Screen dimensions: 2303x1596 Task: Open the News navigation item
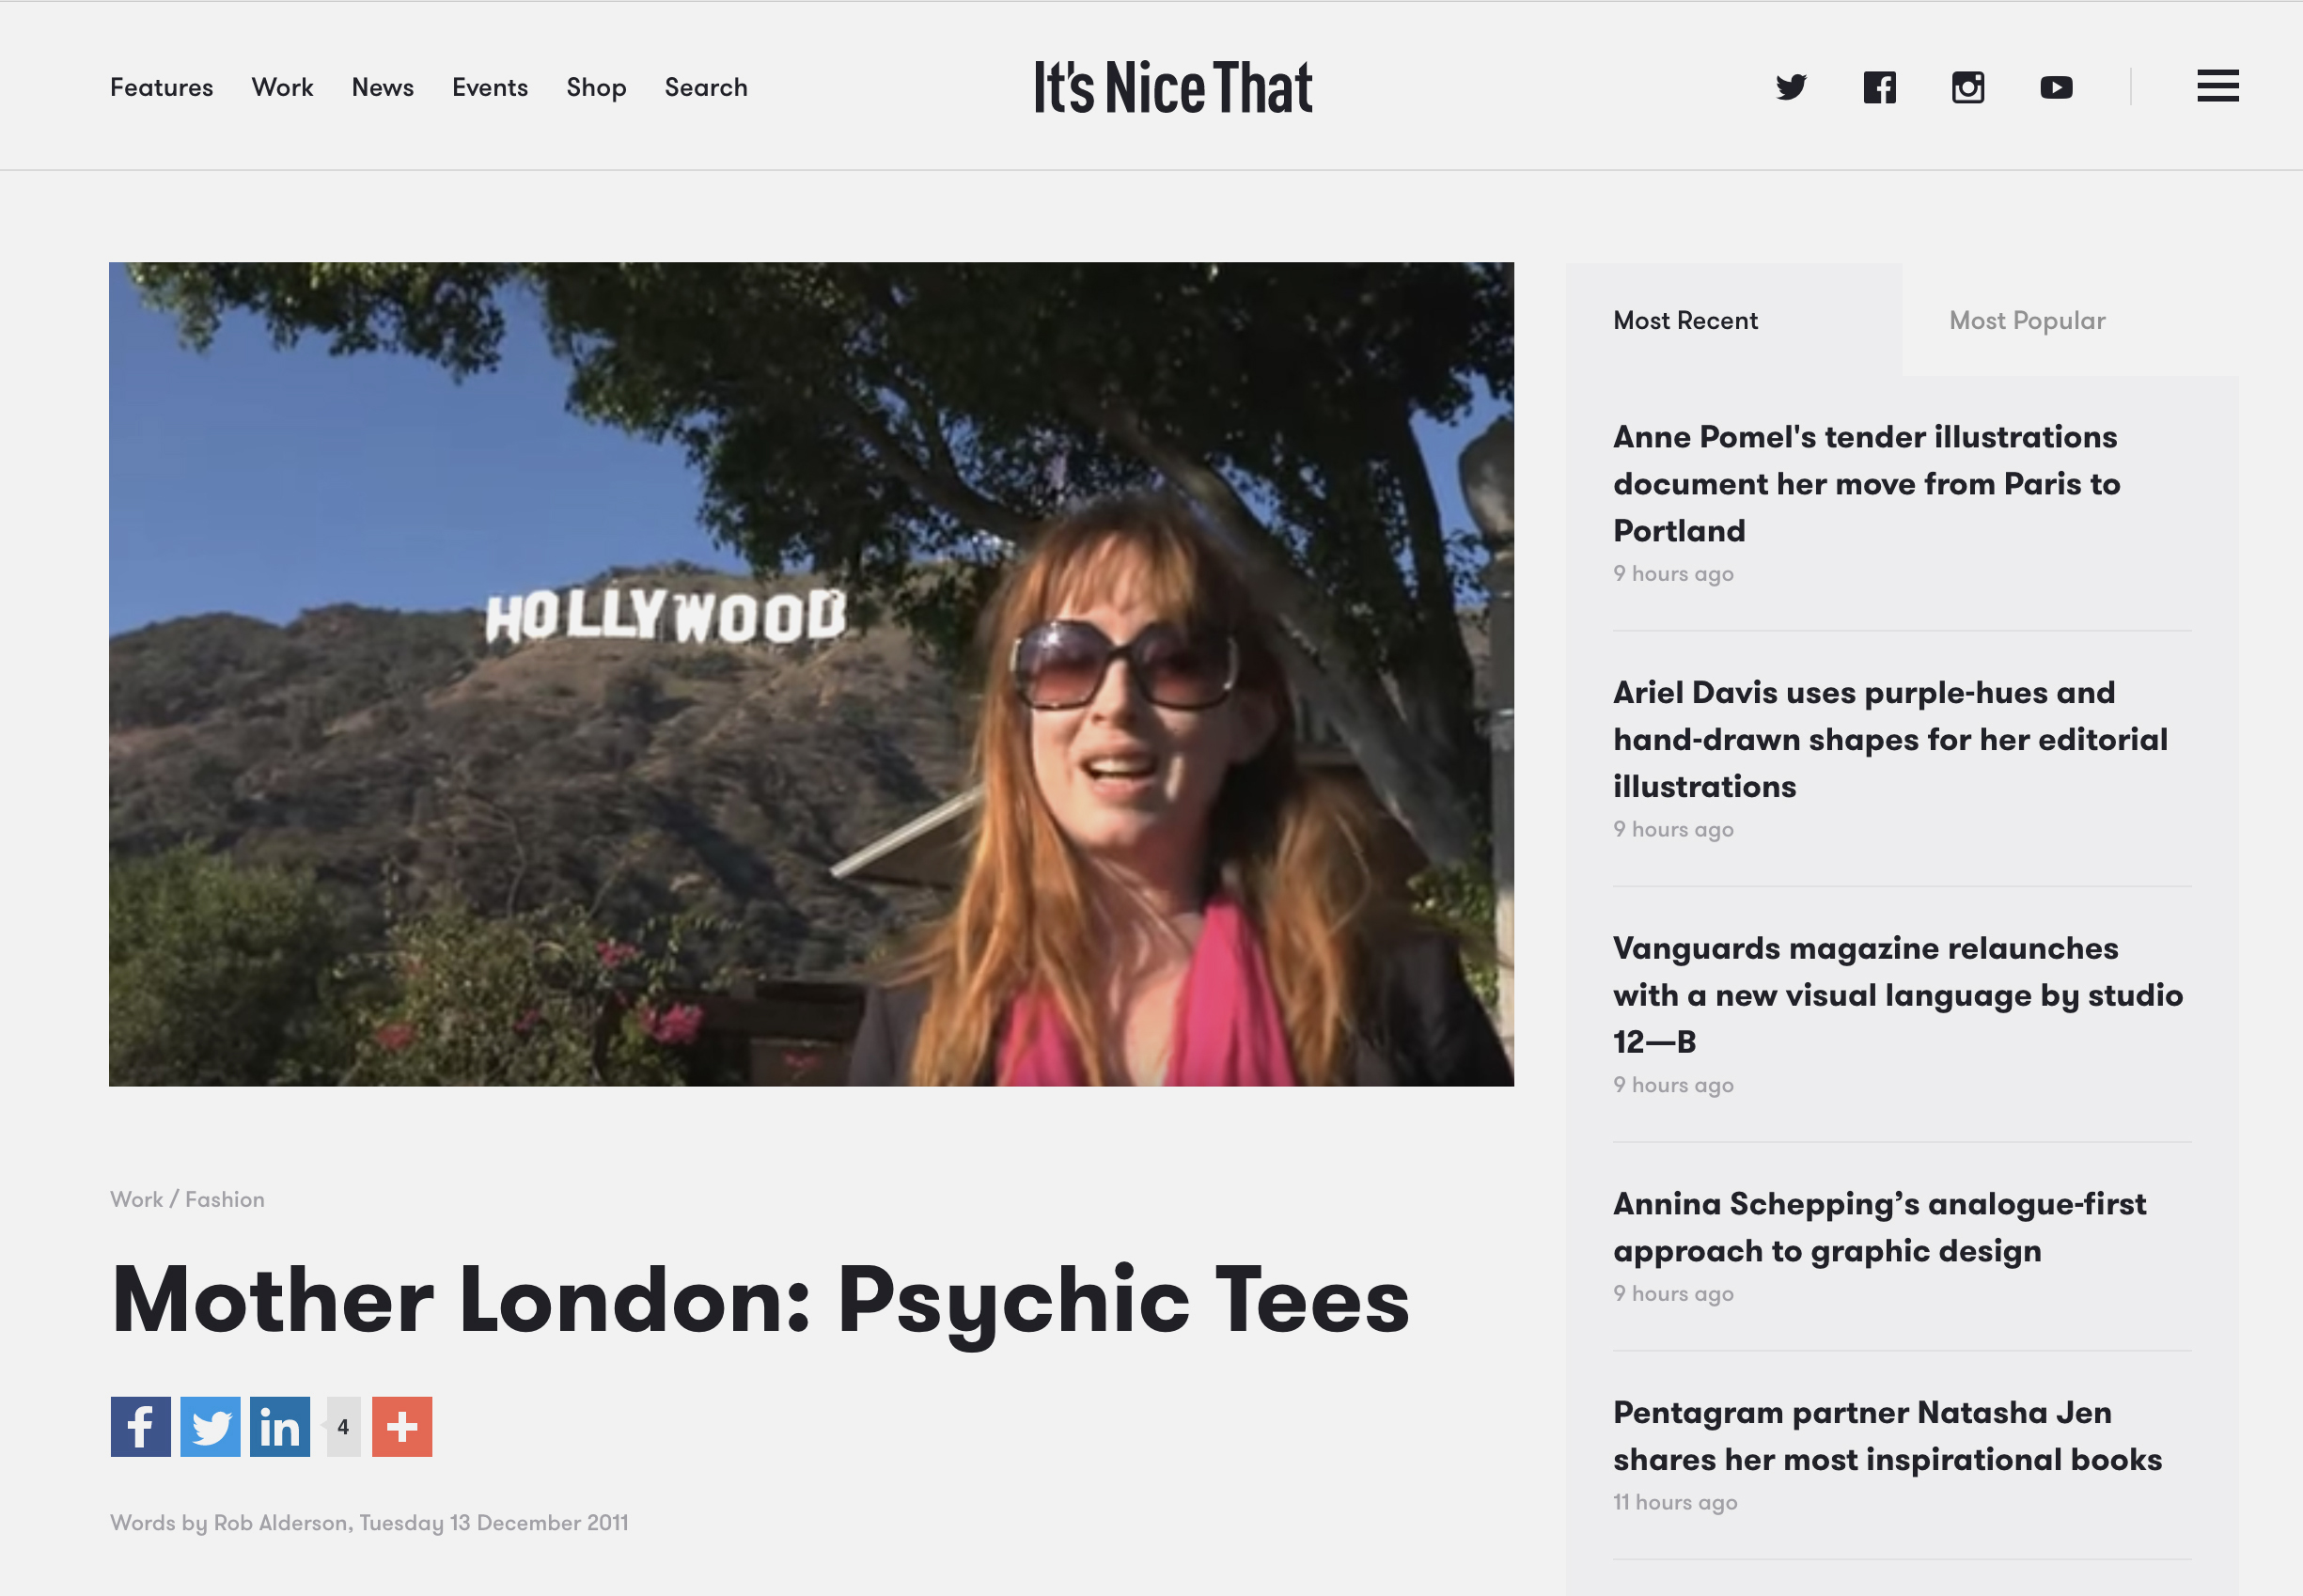[382, 87]
